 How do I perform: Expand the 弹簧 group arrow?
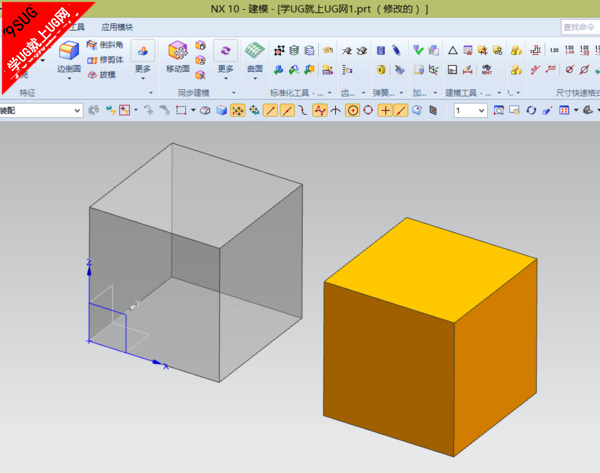point(401,93)
